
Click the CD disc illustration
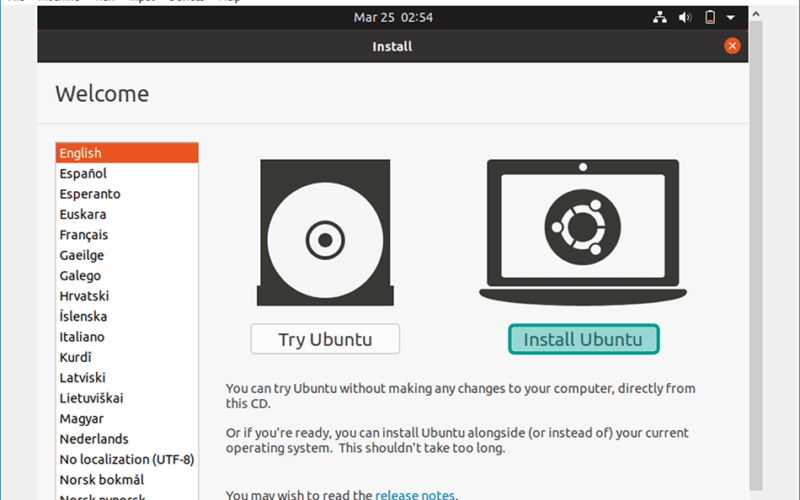pos(325,232)
